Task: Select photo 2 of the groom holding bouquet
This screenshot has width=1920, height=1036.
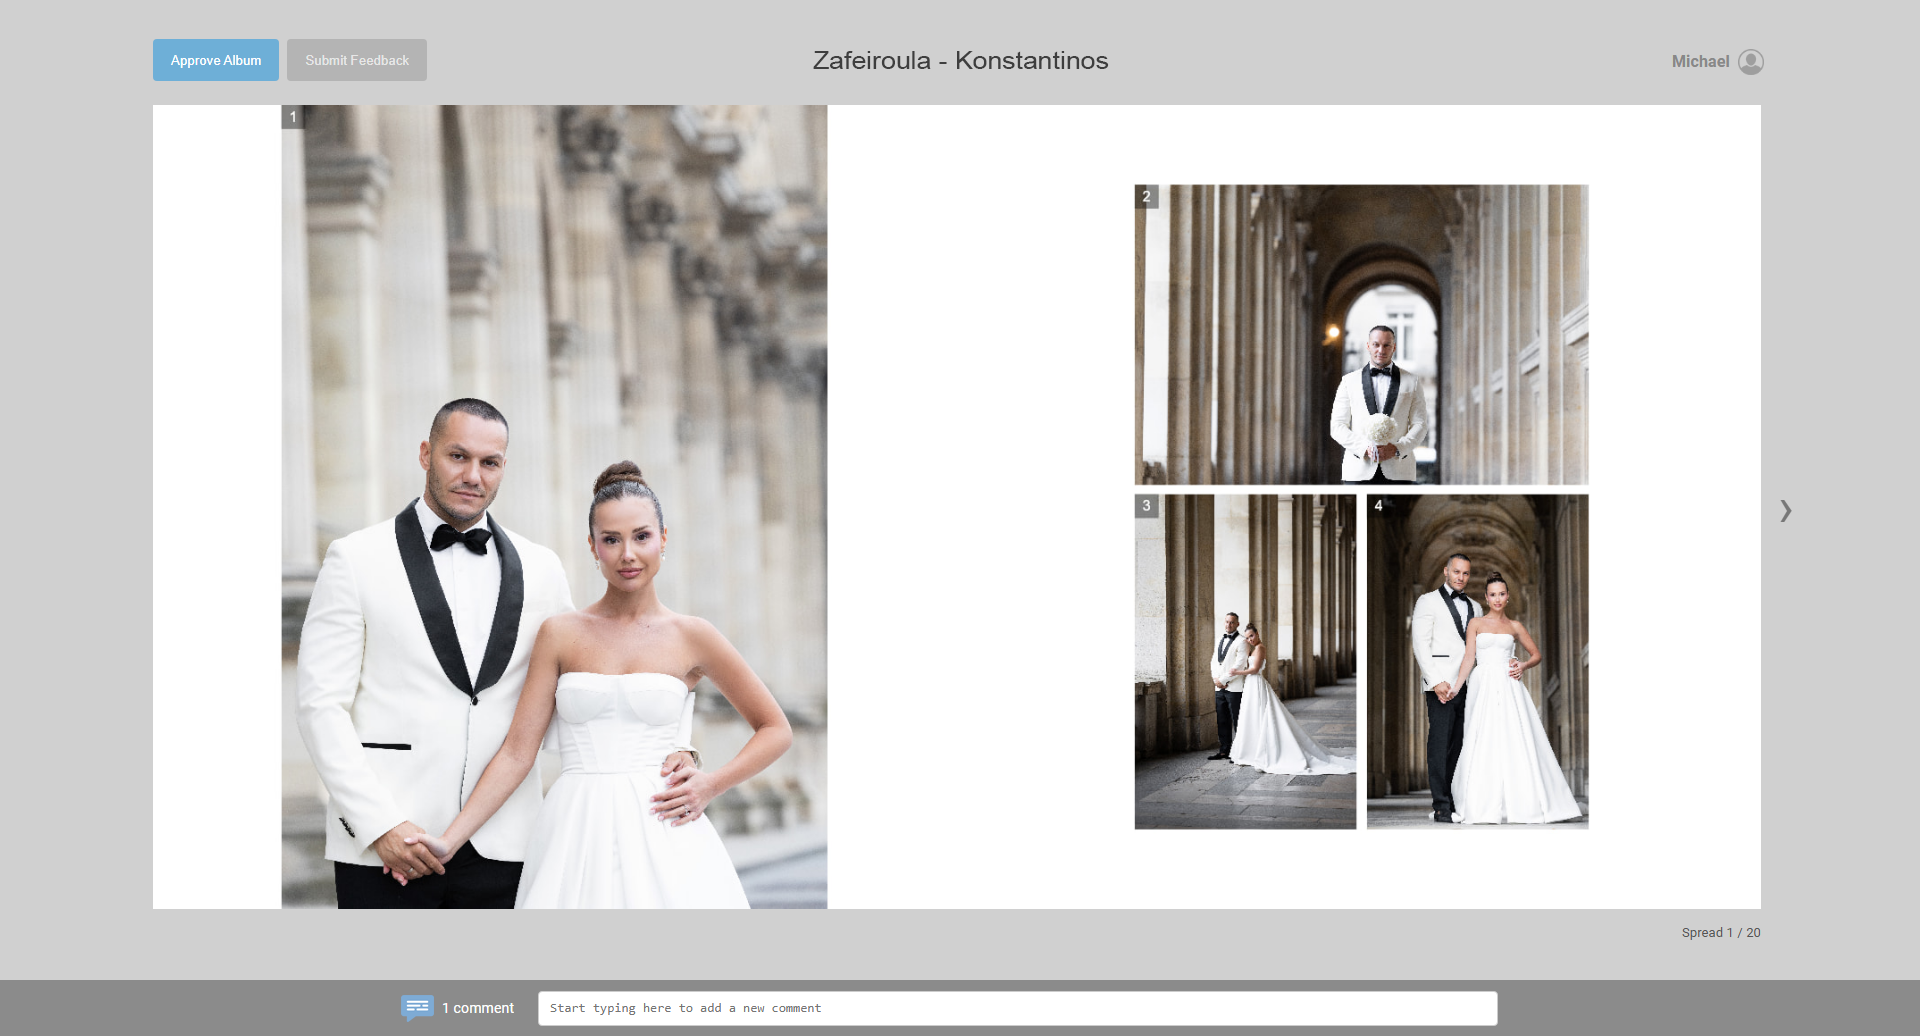Action: 1361,335
